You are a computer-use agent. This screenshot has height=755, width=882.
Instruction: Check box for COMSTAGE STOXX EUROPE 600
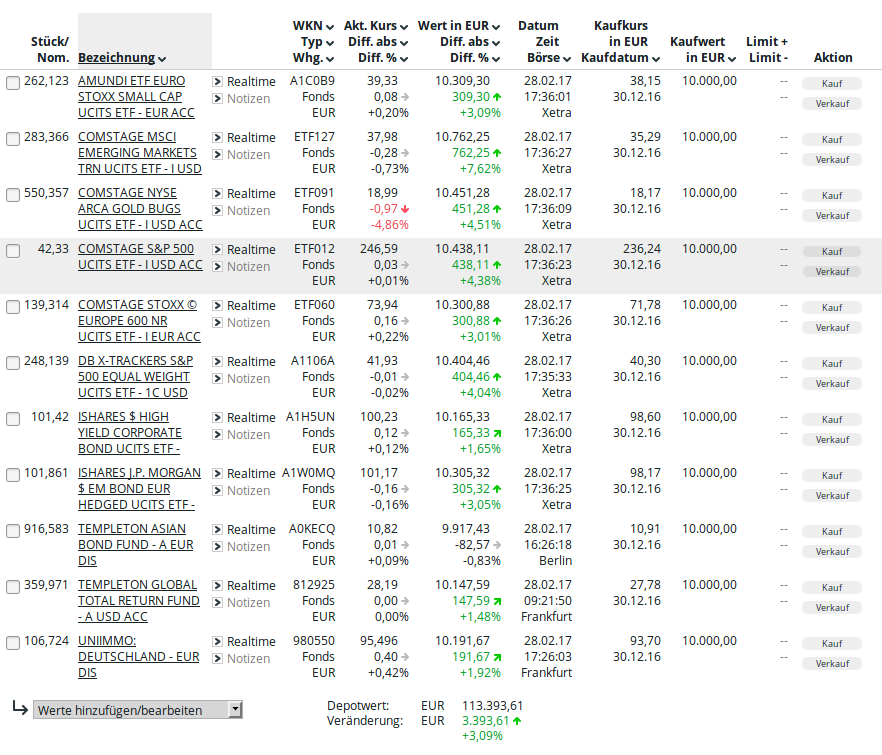tap(13, 307)
